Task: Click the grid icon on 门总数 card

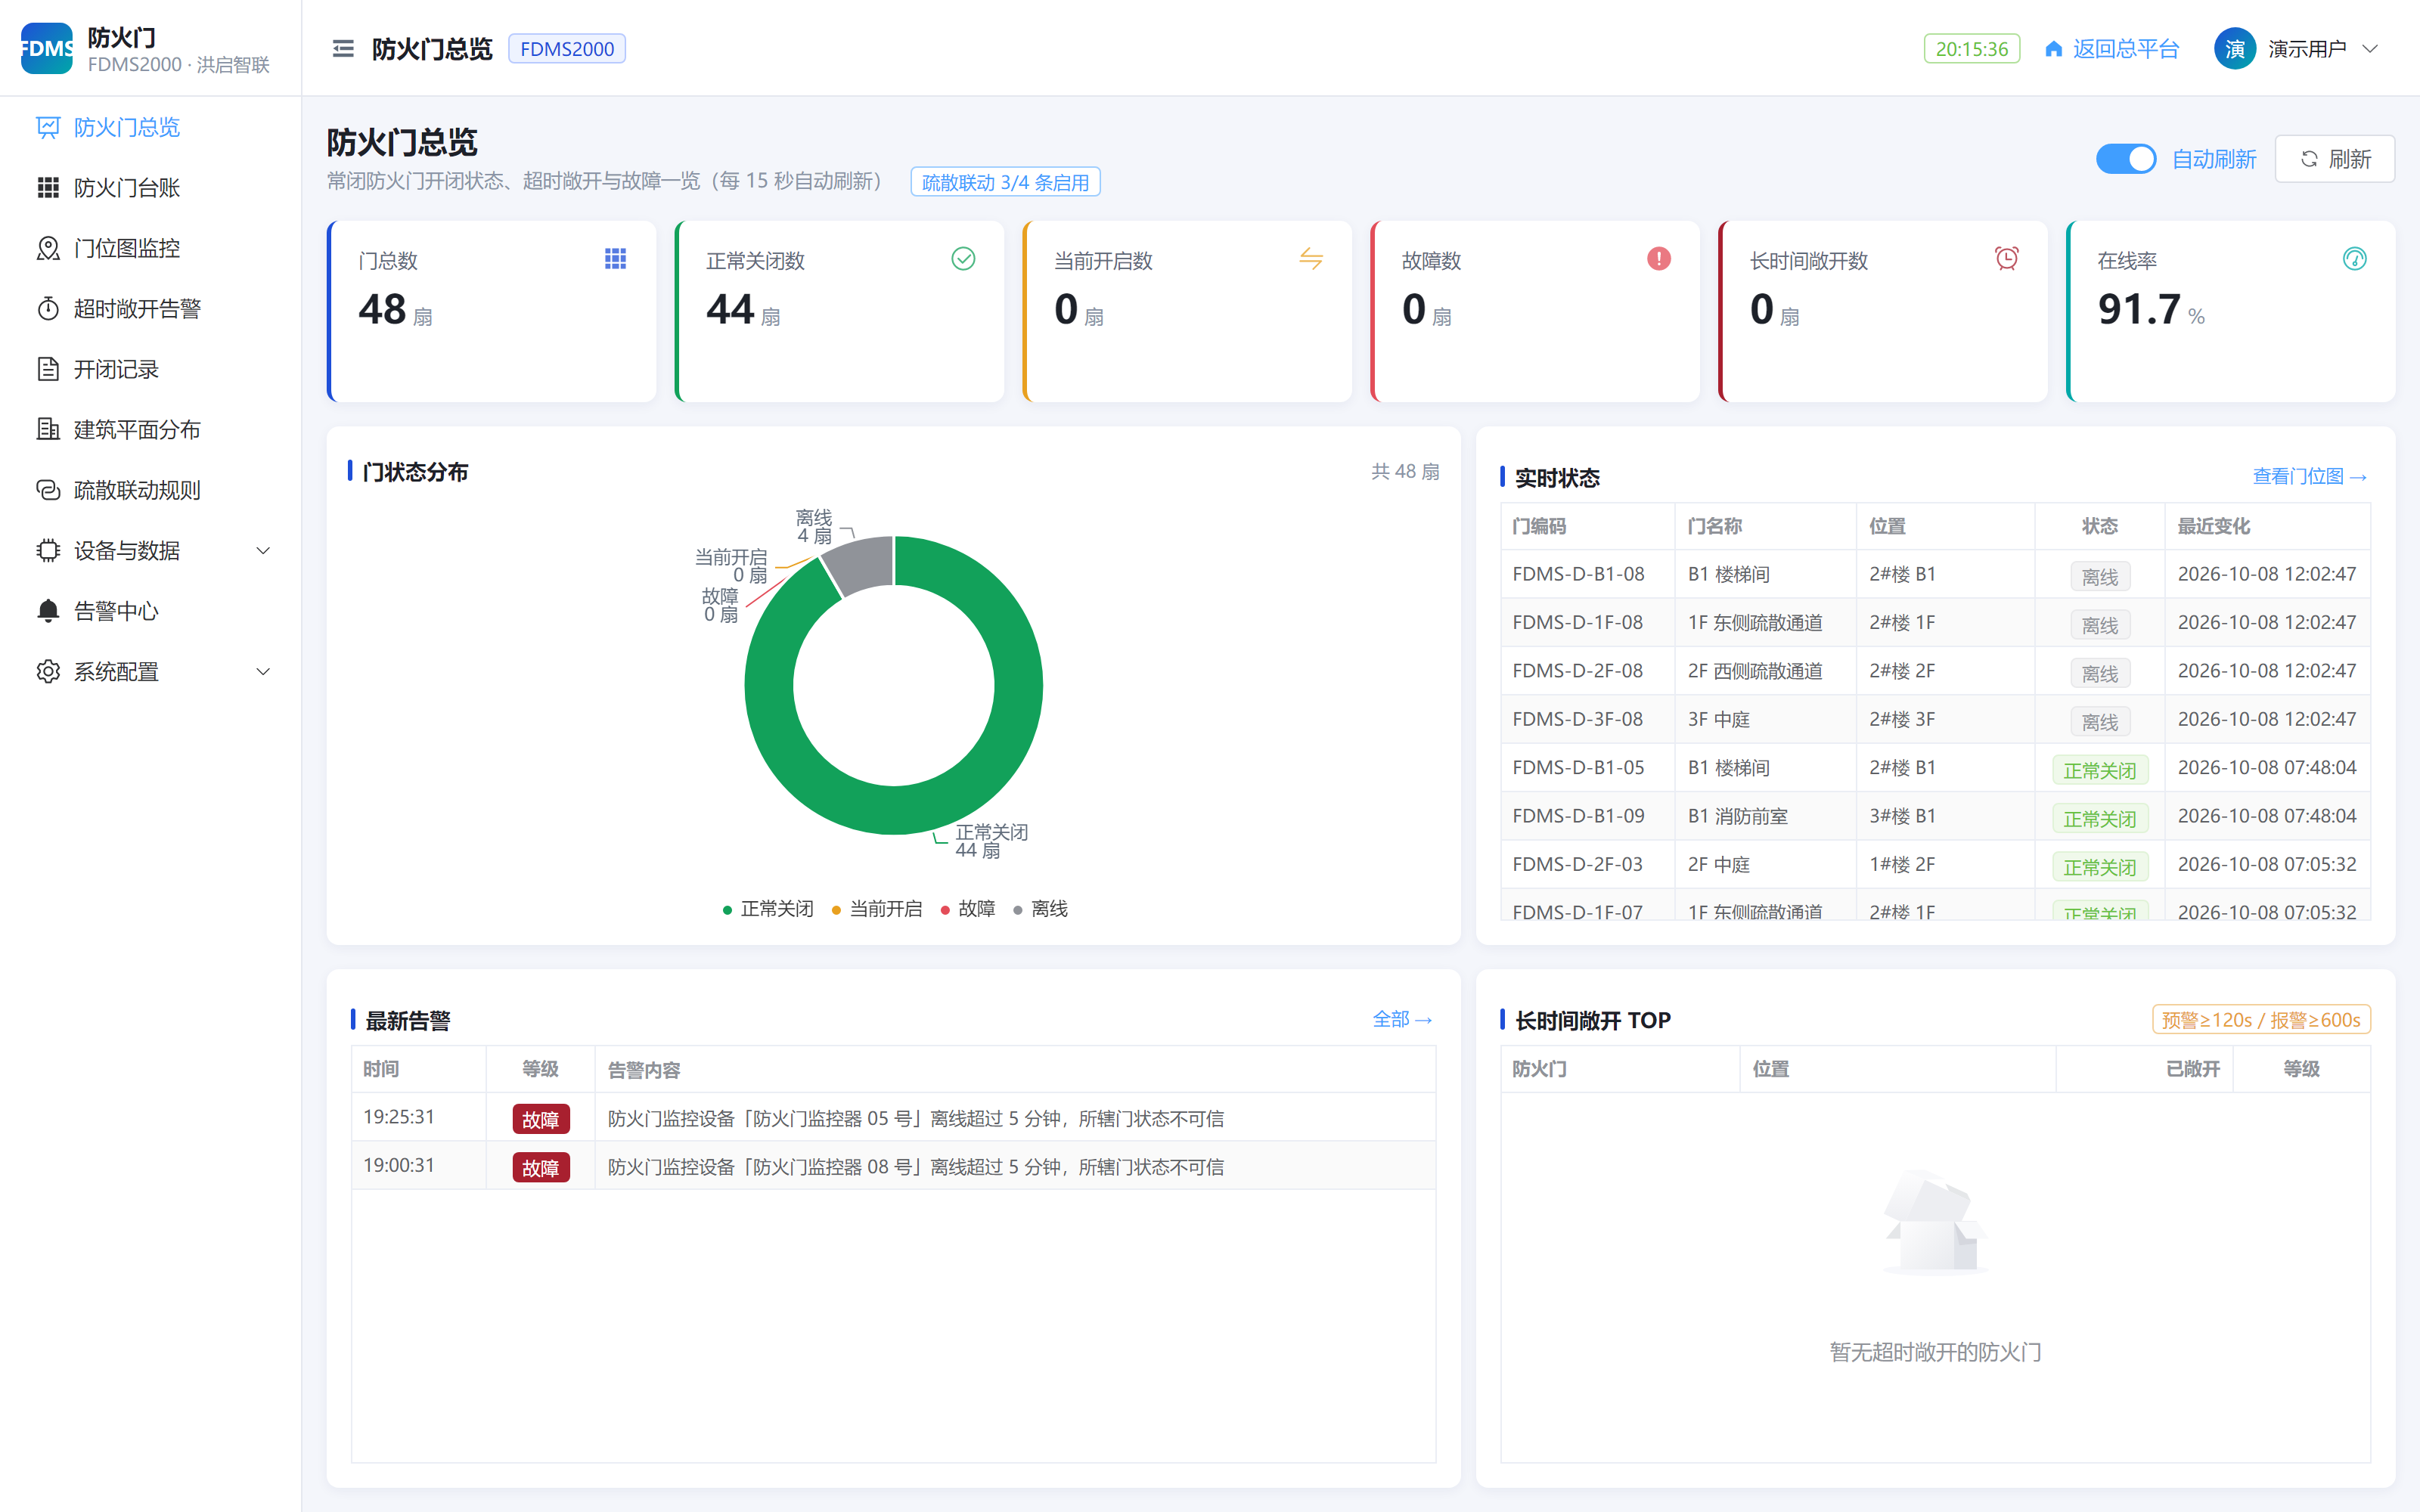Action: [615, 259]
